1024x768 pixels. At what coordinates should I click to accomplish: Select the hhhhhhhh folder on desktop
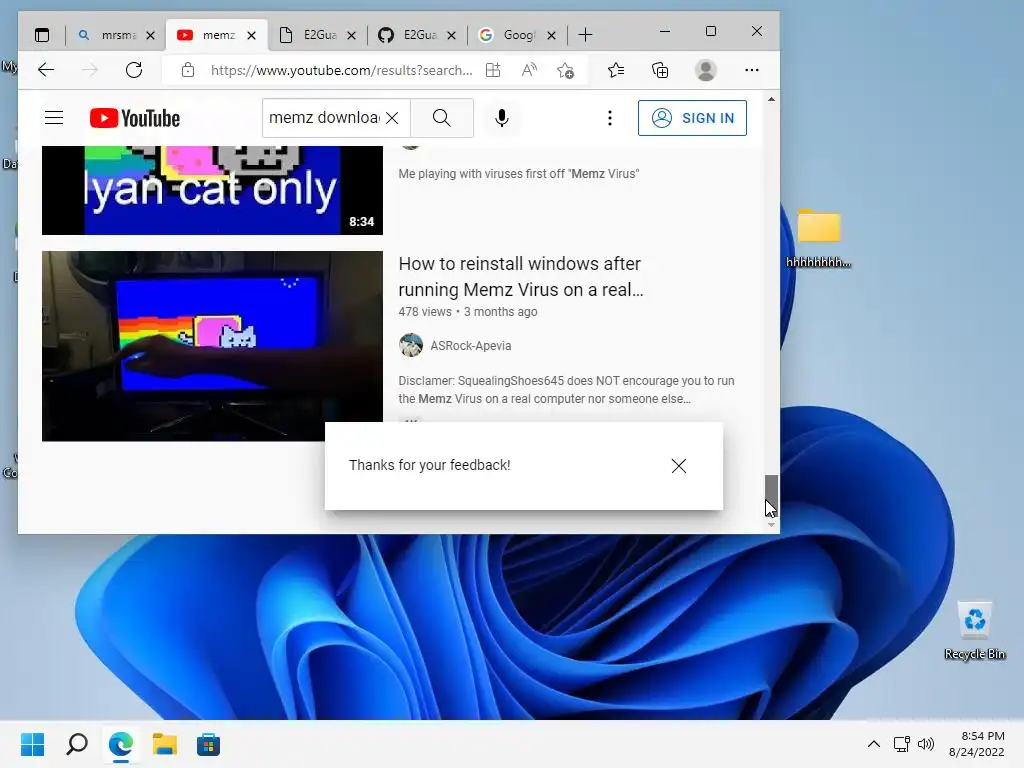[818, 238]
